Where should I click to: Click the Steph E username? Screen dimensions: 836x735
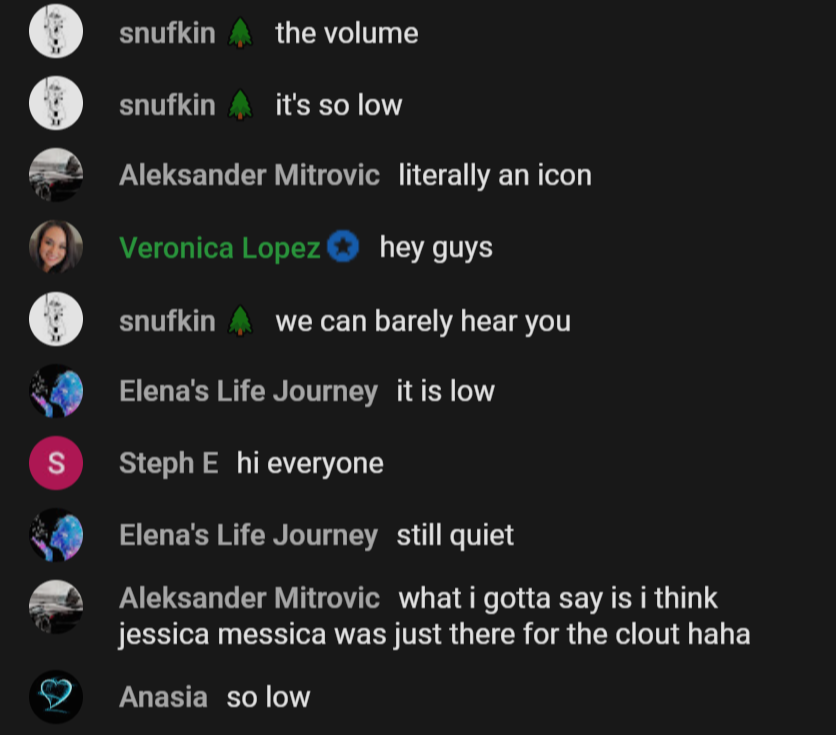click(168, 463)
